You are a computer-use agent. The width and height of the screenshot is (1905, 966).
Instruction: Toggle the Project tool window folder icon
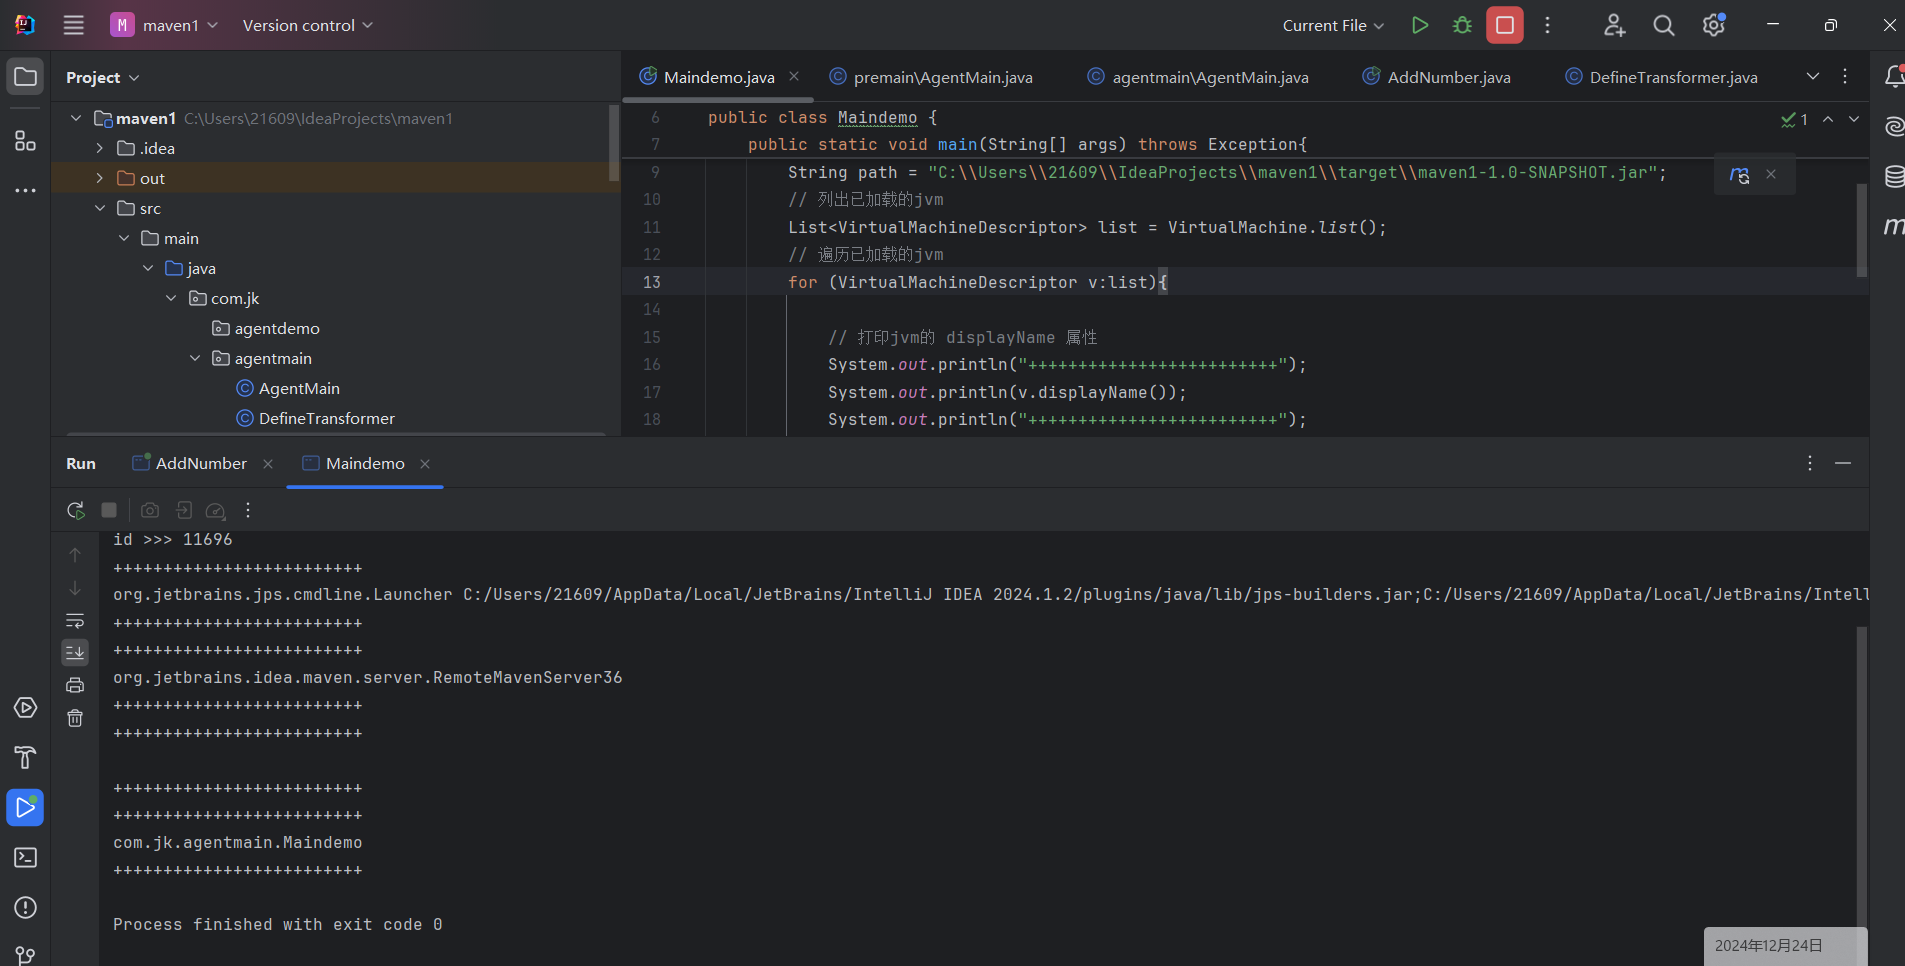(25, 77)
